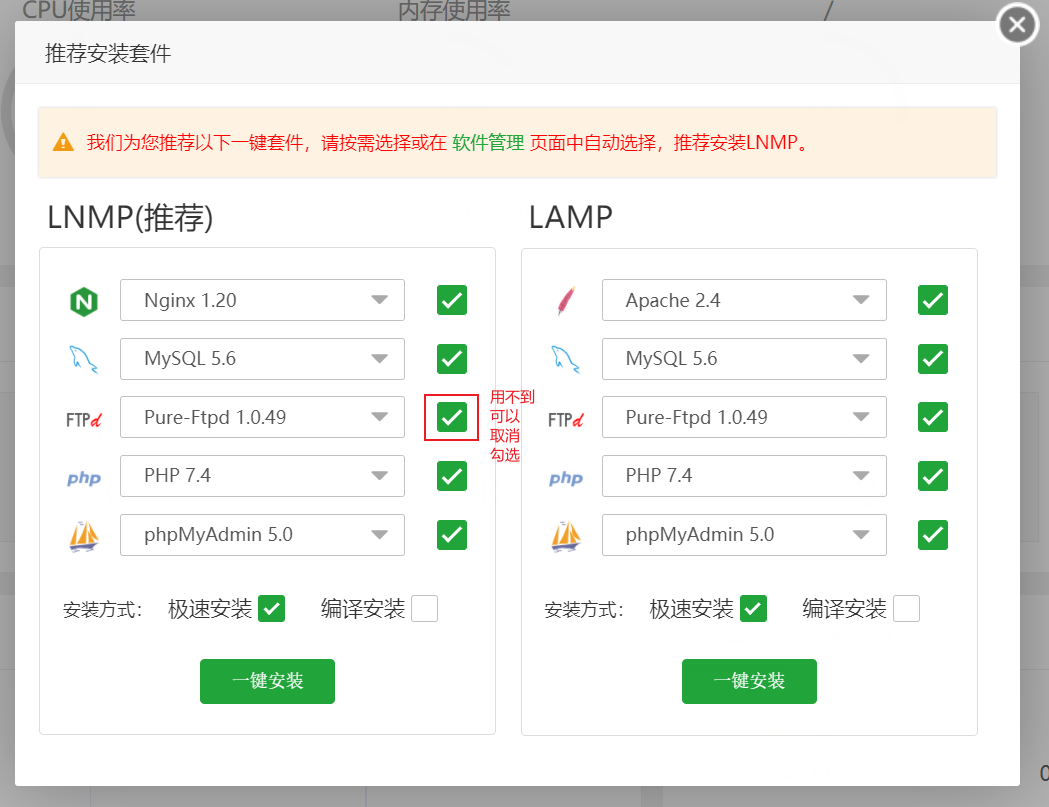Uncheck MySQL 5.6 in LAMP
Image resolution: width=1049 pixels, height=807 pixels.
[x=933, y=359]
